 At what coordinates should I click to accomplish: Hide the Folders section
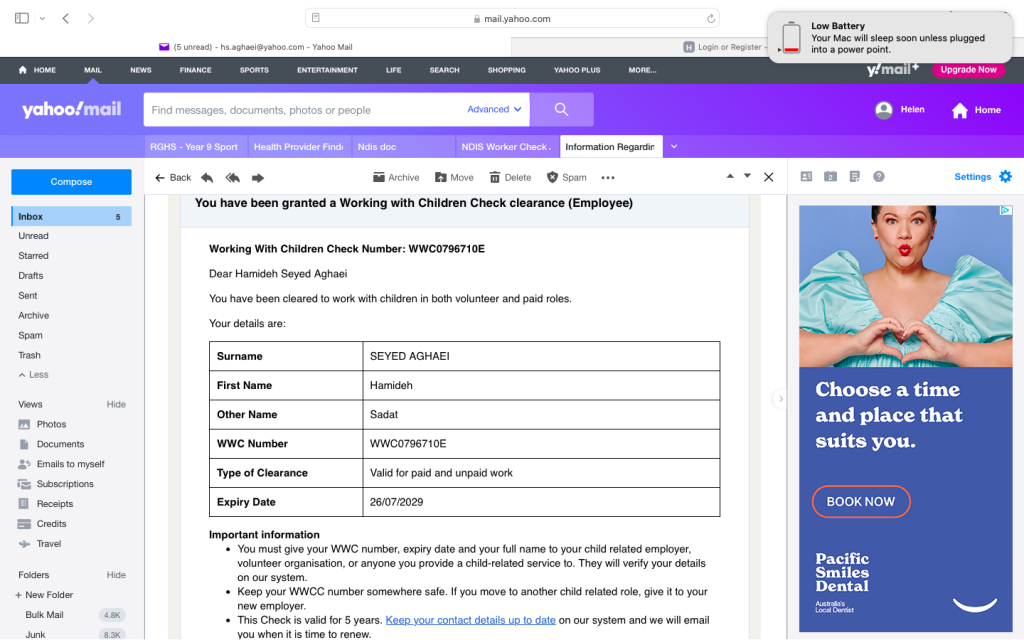[x=116, y=575]
